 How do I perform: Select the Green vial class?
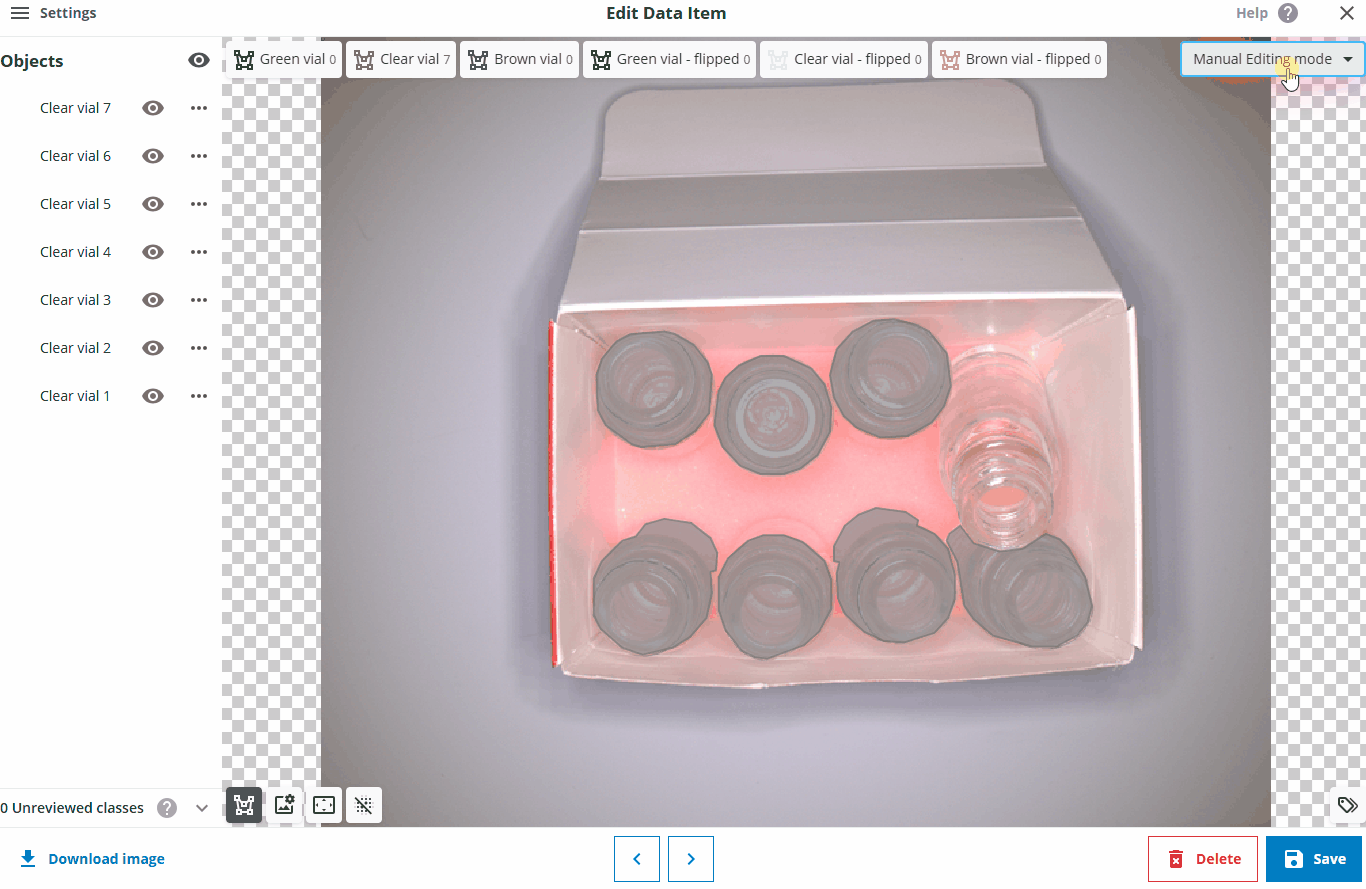pyautogui.click(x=284, y=59)
